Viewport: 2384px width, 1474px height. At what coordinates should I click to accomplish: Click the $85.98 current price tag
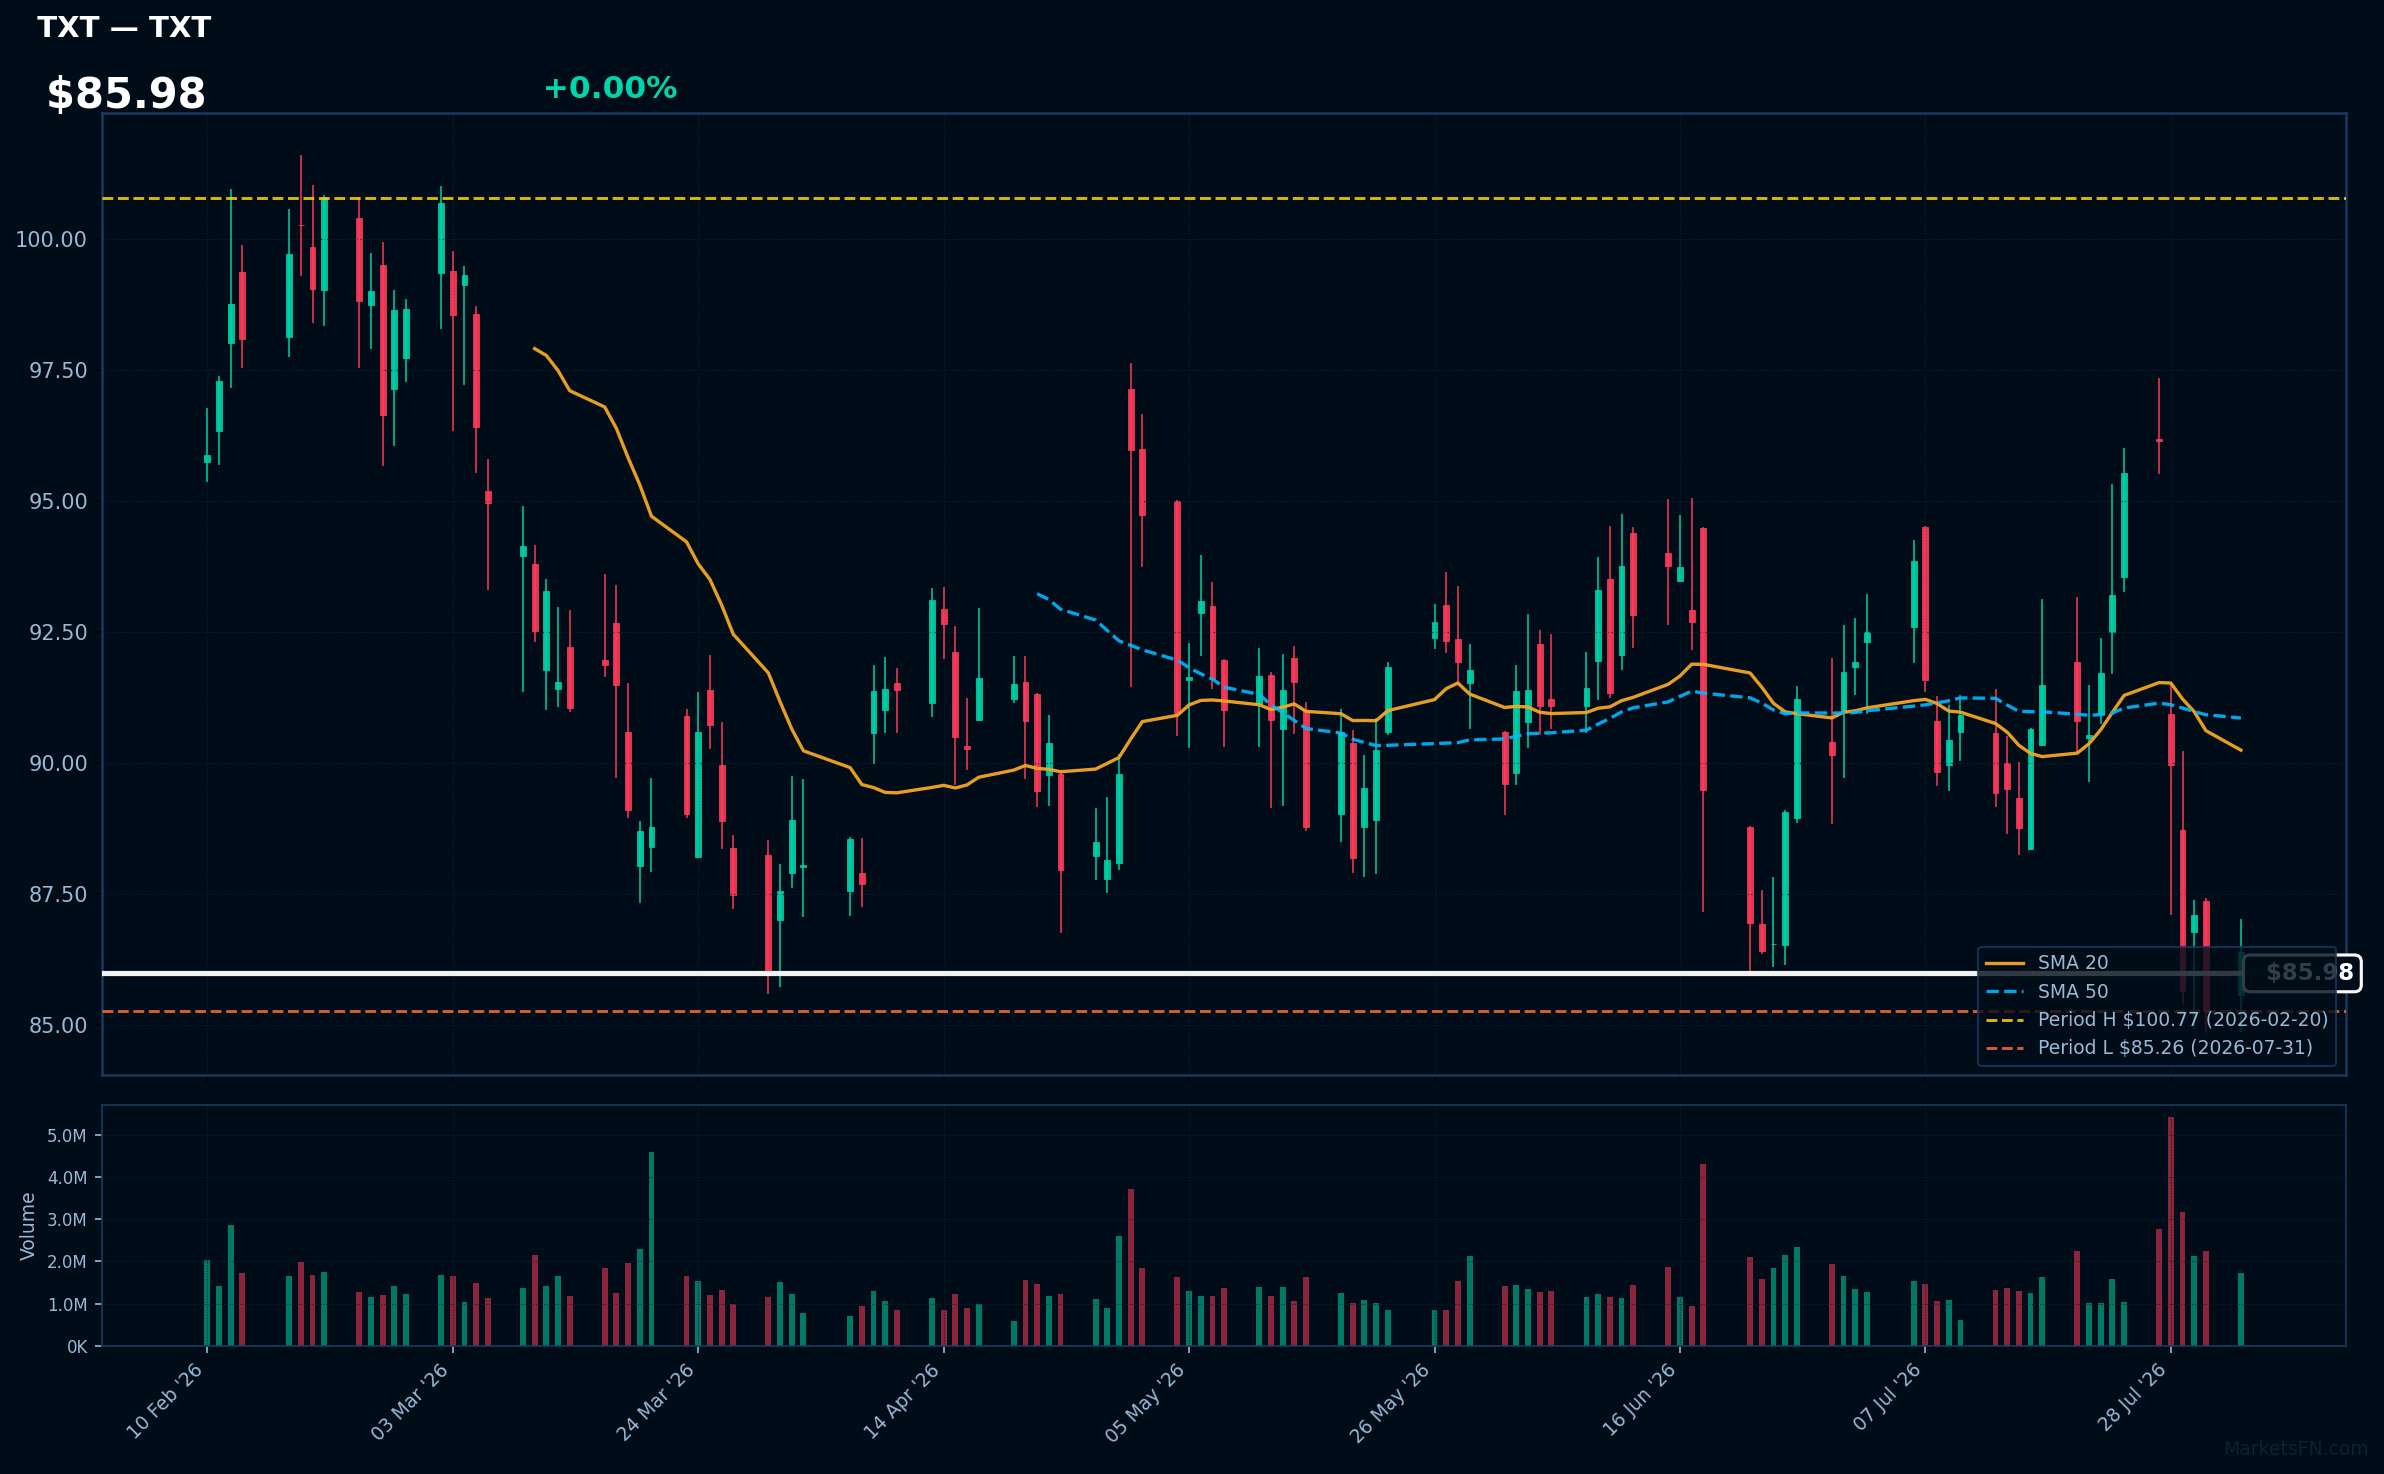point(2302,973)
